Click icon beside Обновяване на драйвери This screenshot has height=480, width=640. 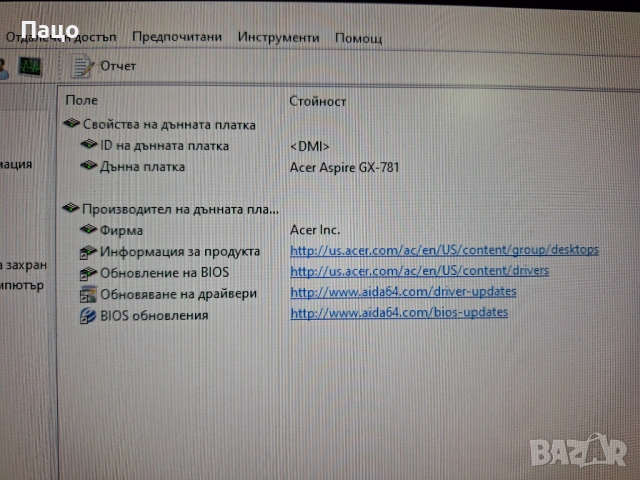click(x=88, y=294)
